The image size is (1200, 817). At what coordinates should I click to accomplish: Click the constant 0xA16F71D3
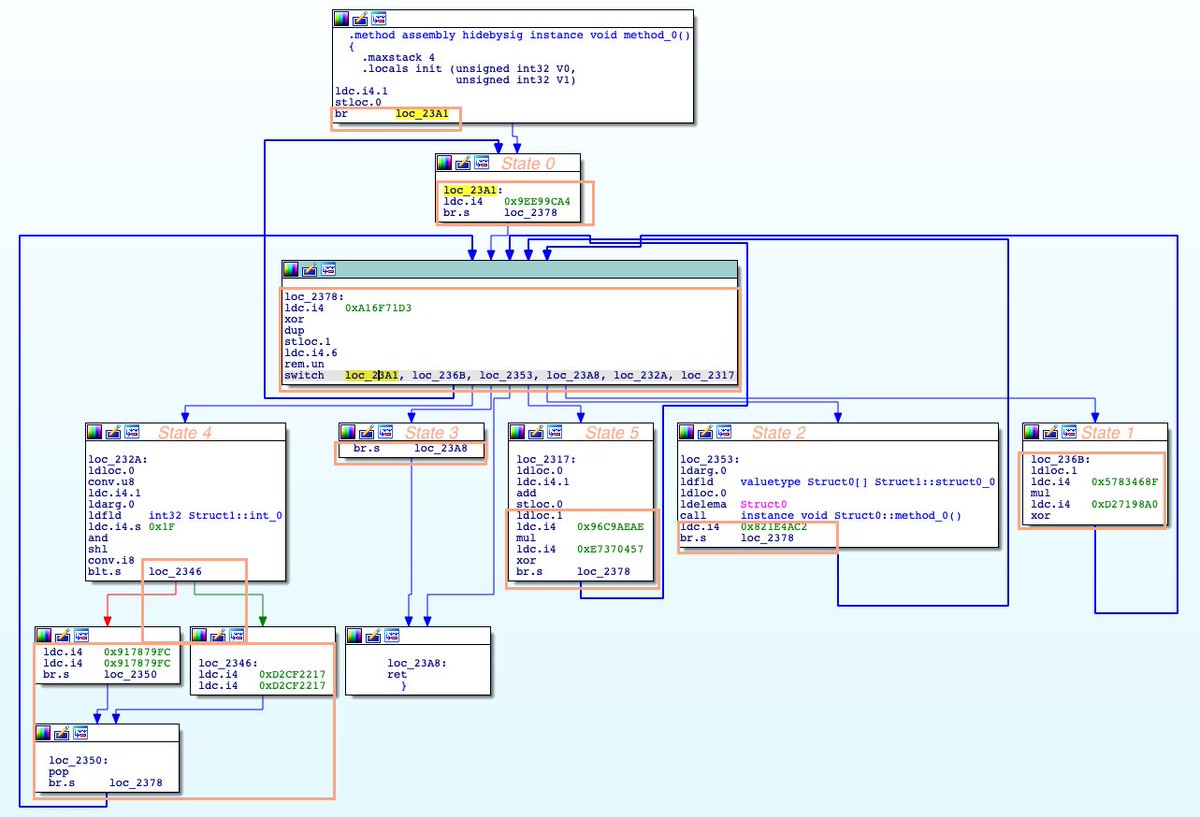click(379, 308)
